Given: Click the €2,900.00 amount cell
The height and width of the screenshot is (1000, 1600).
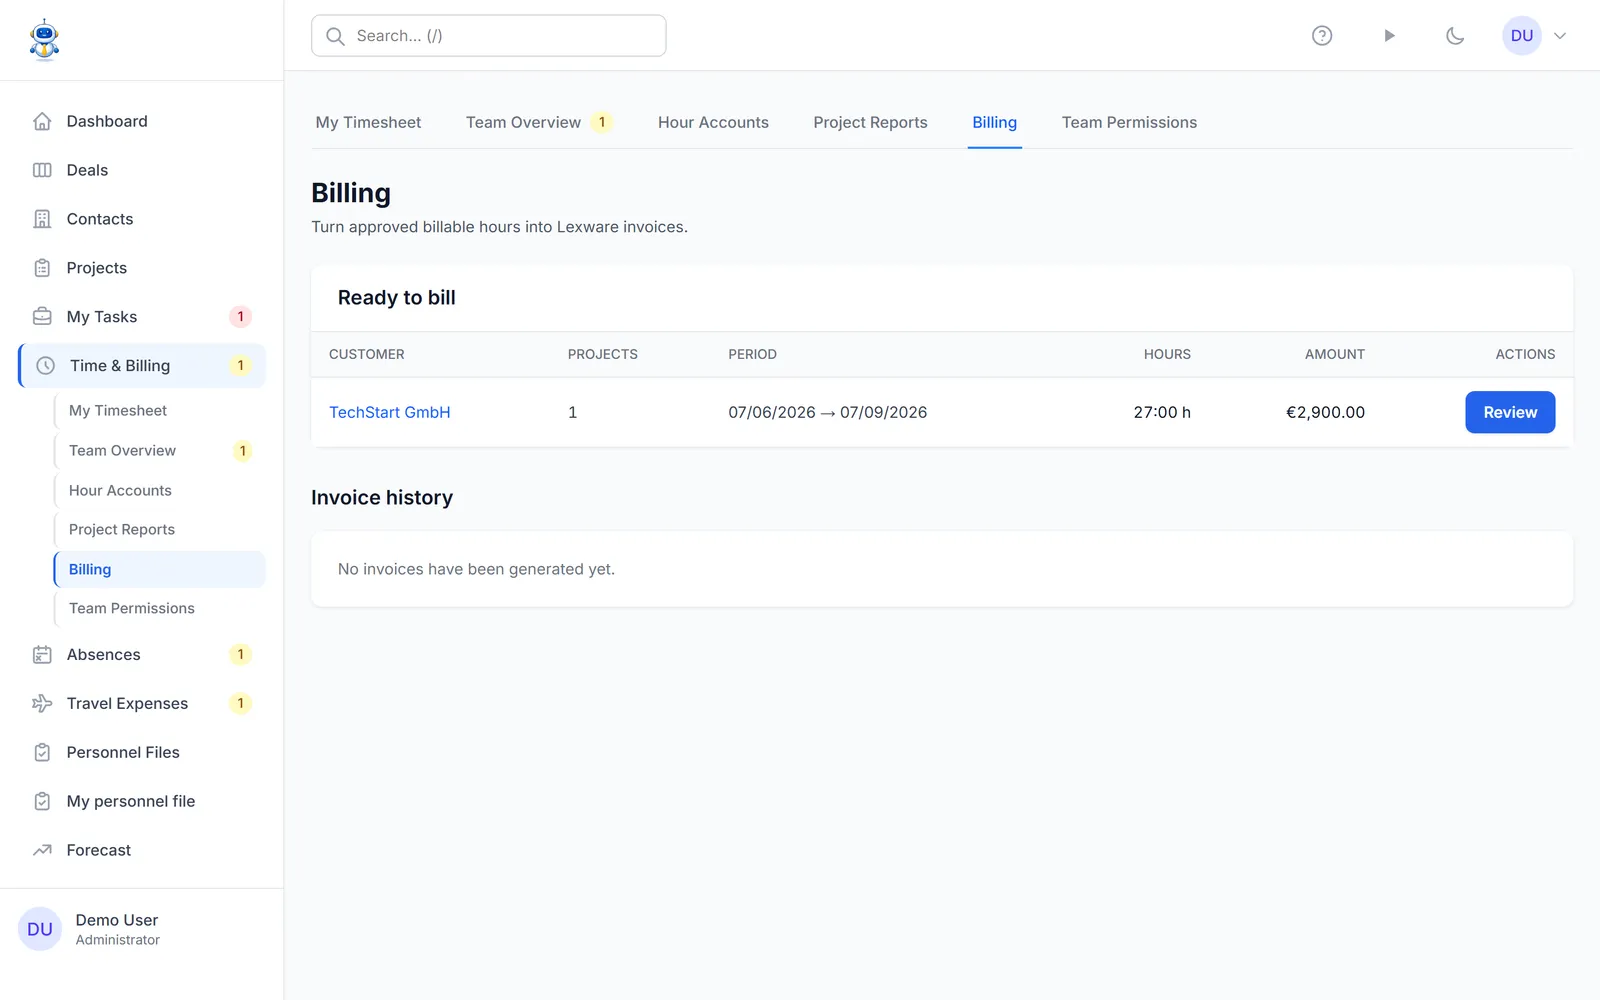Looking at the screenshot, I should tap(1325, 412).
